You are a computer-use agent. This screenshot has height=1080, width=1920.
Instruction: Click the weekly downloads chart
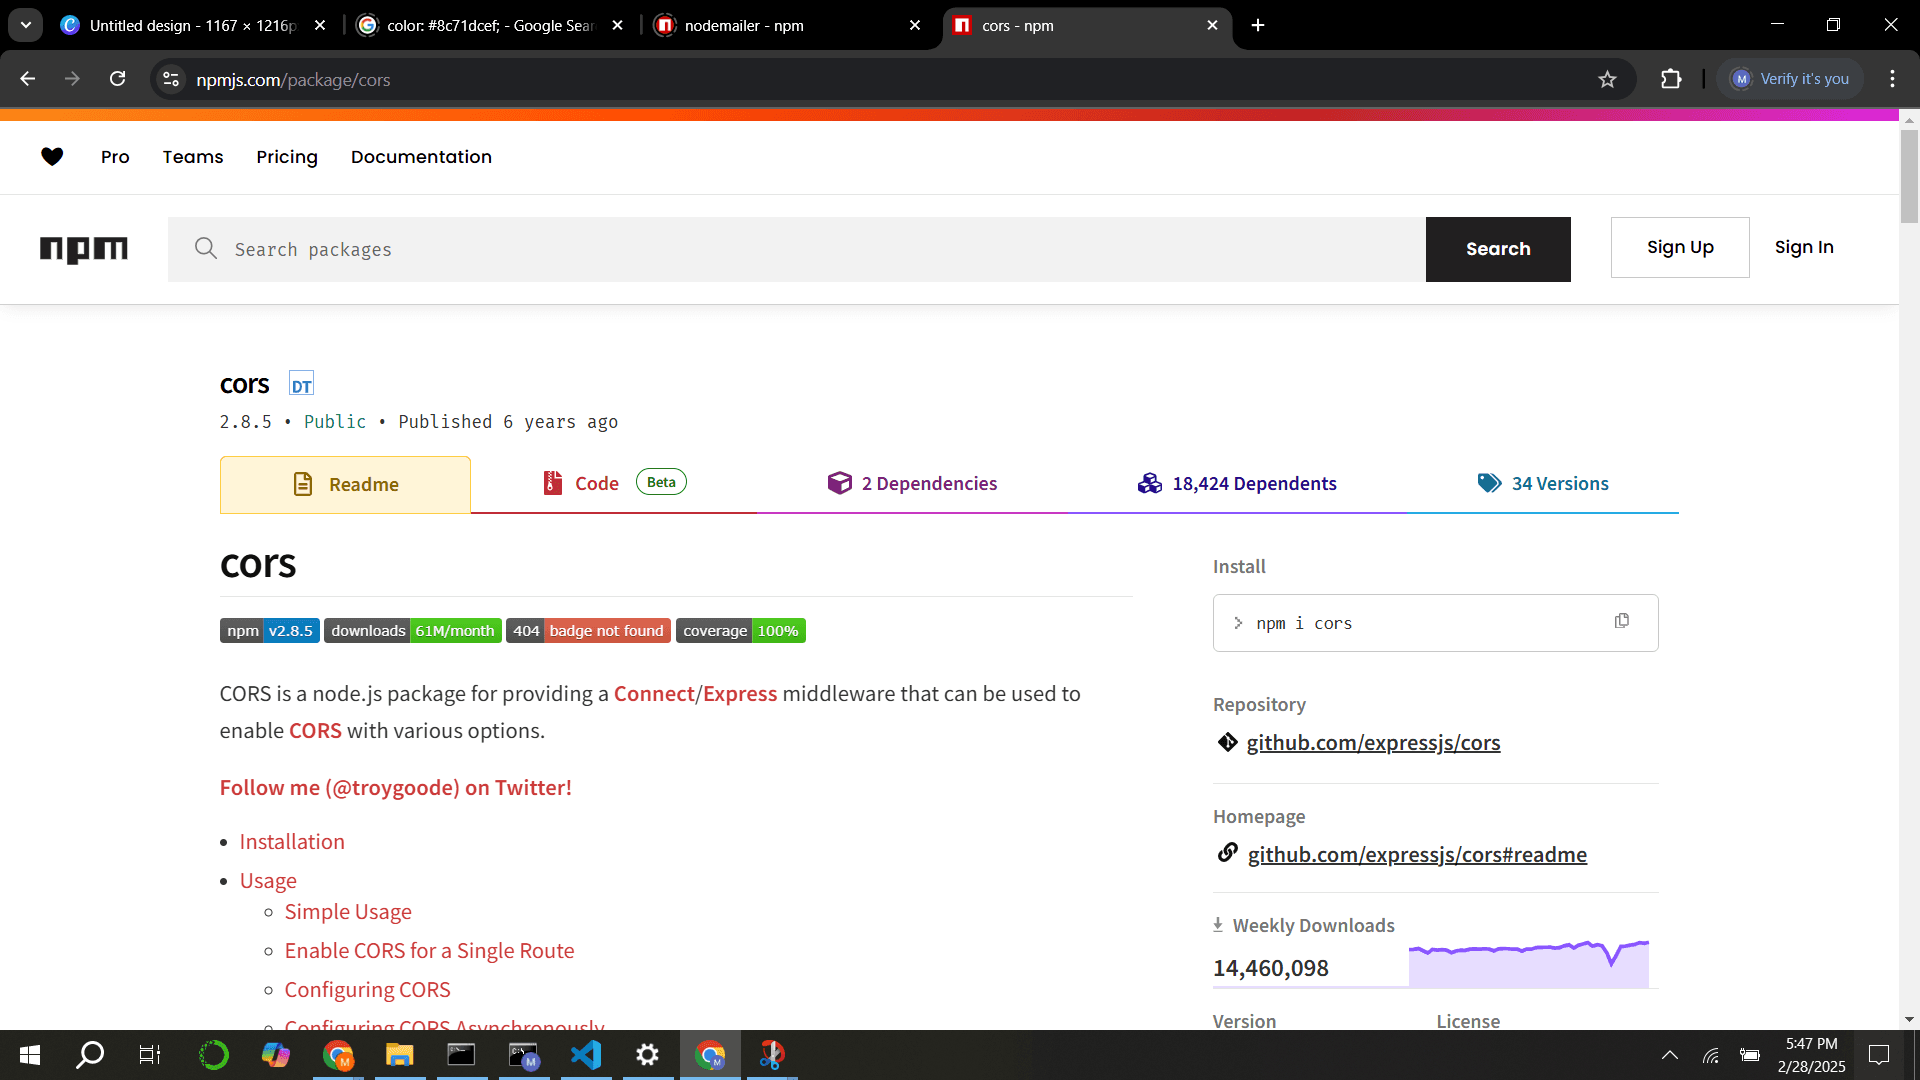coord(1529,963)
